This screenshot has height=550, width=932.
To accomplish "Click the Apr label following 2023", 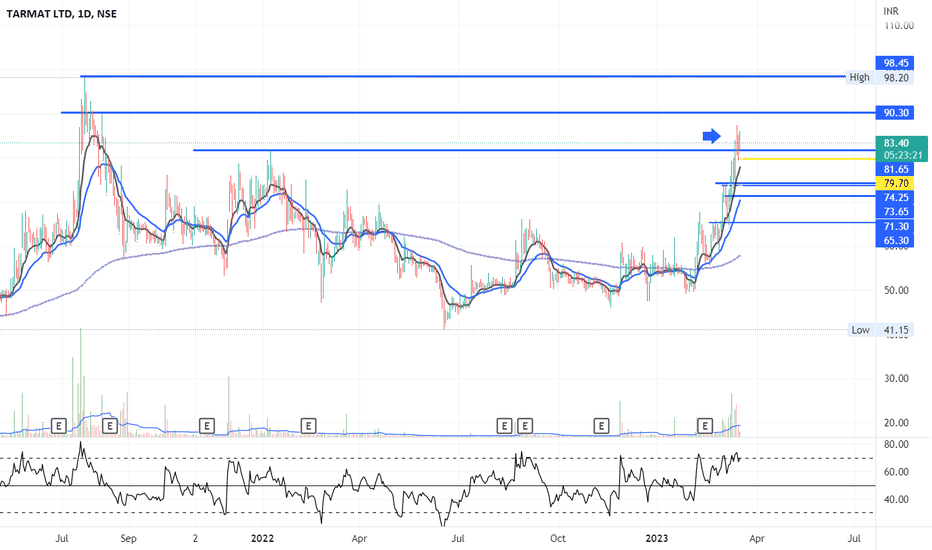I will coord(756,539).
